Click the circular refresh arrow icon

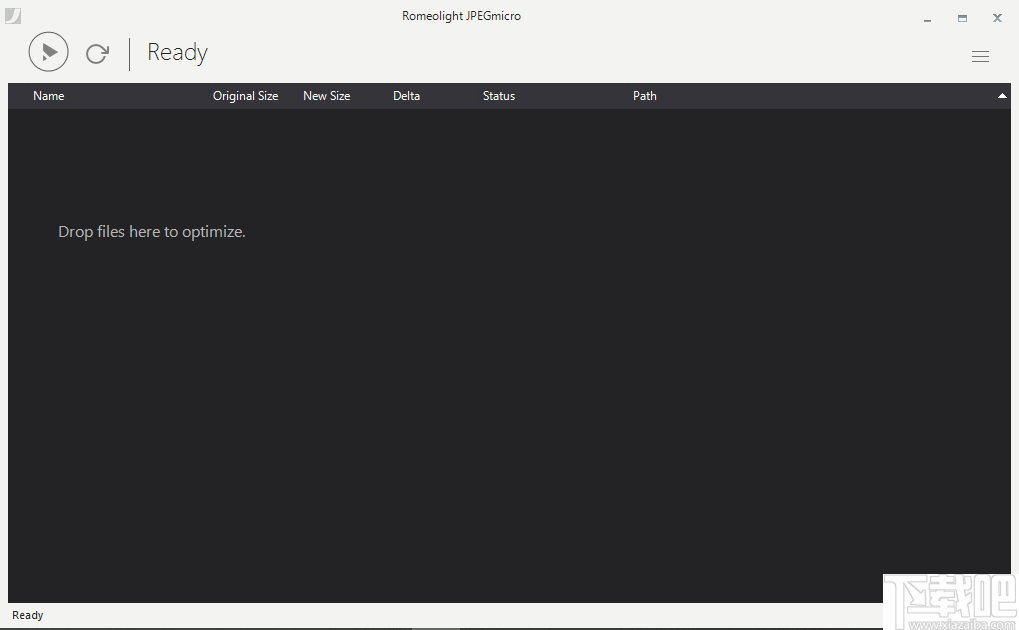click(x=97, y=53)
